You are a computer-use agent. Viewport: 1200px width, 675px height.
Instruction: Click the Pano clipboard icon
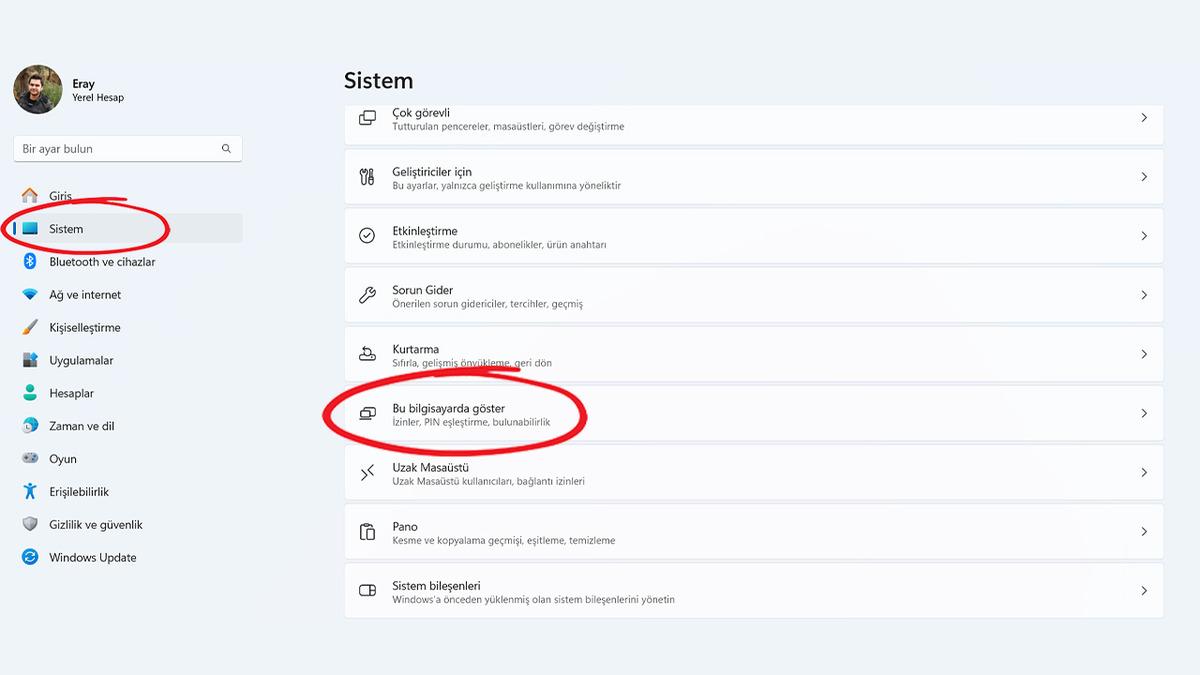[x=367, y=532]
